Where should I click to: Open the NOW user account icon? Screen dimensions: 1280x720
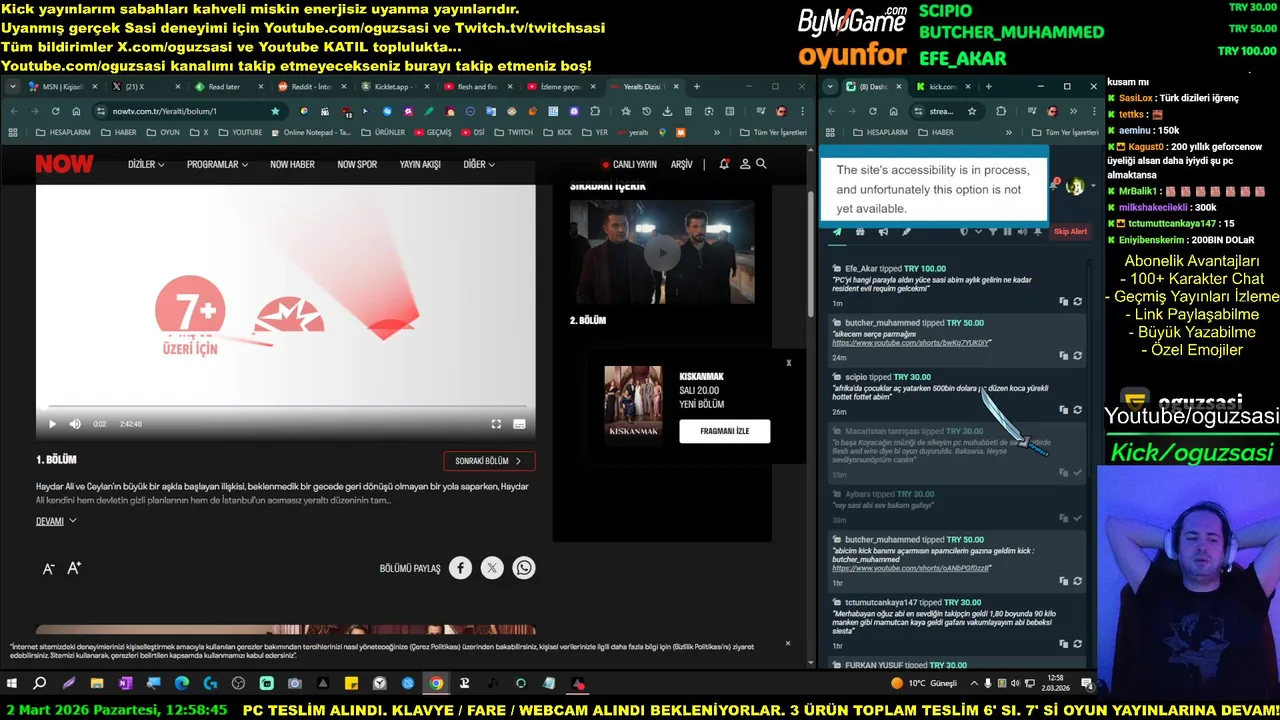(745, 164)
